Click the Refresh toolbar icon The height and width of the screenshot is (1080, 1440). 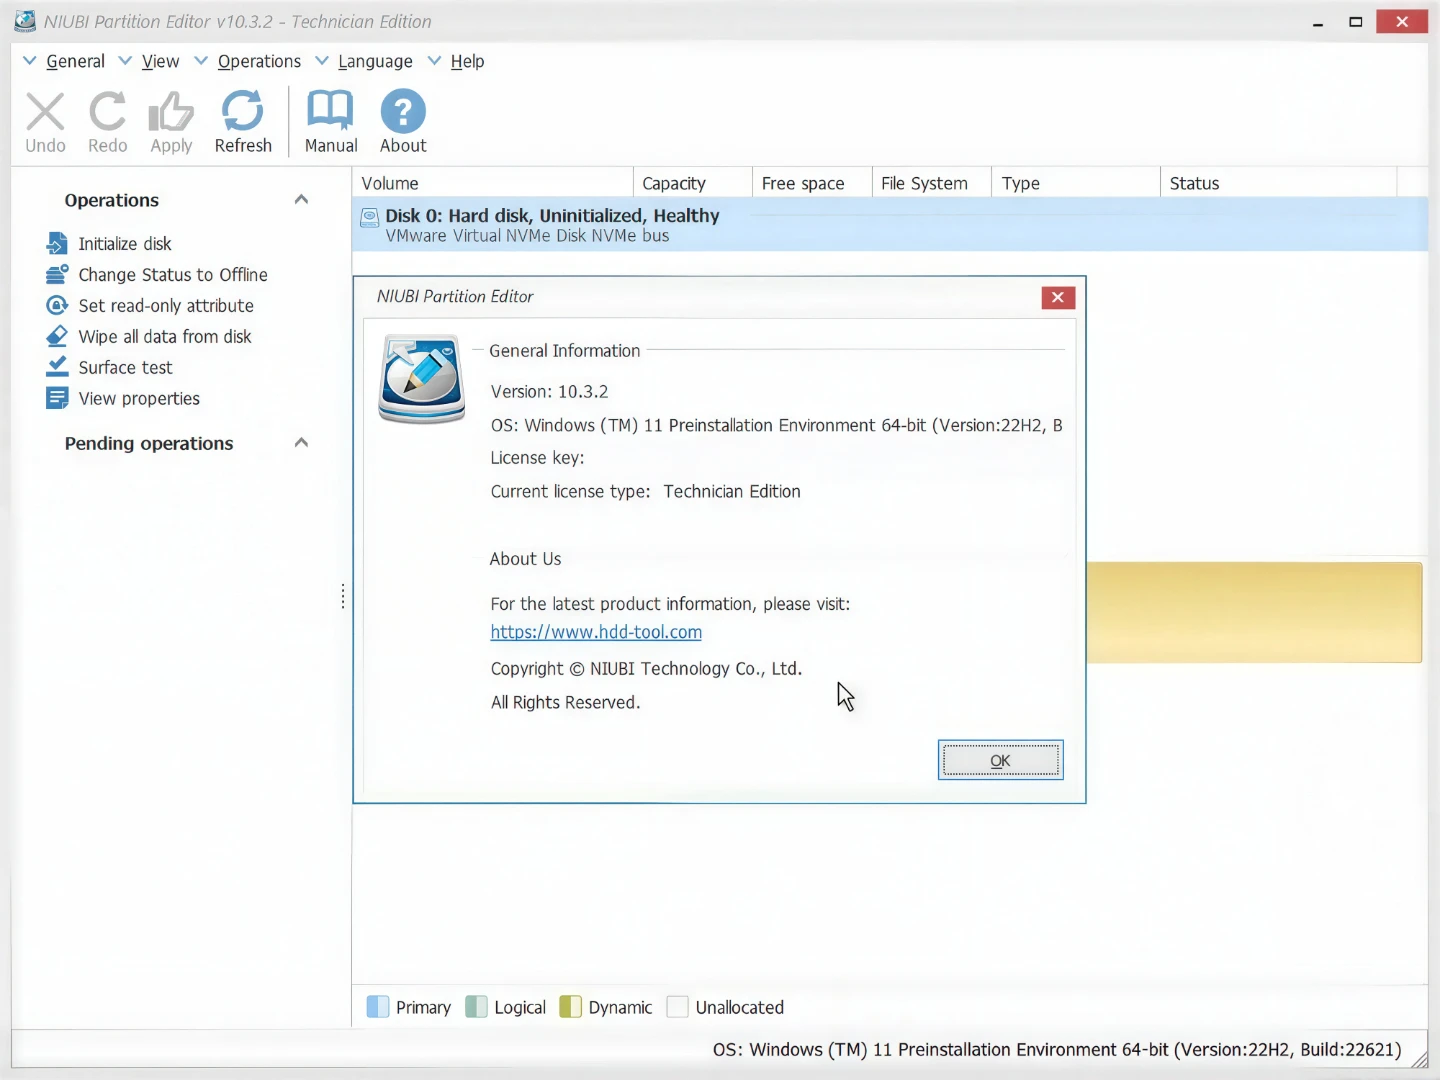coord(243,111)
